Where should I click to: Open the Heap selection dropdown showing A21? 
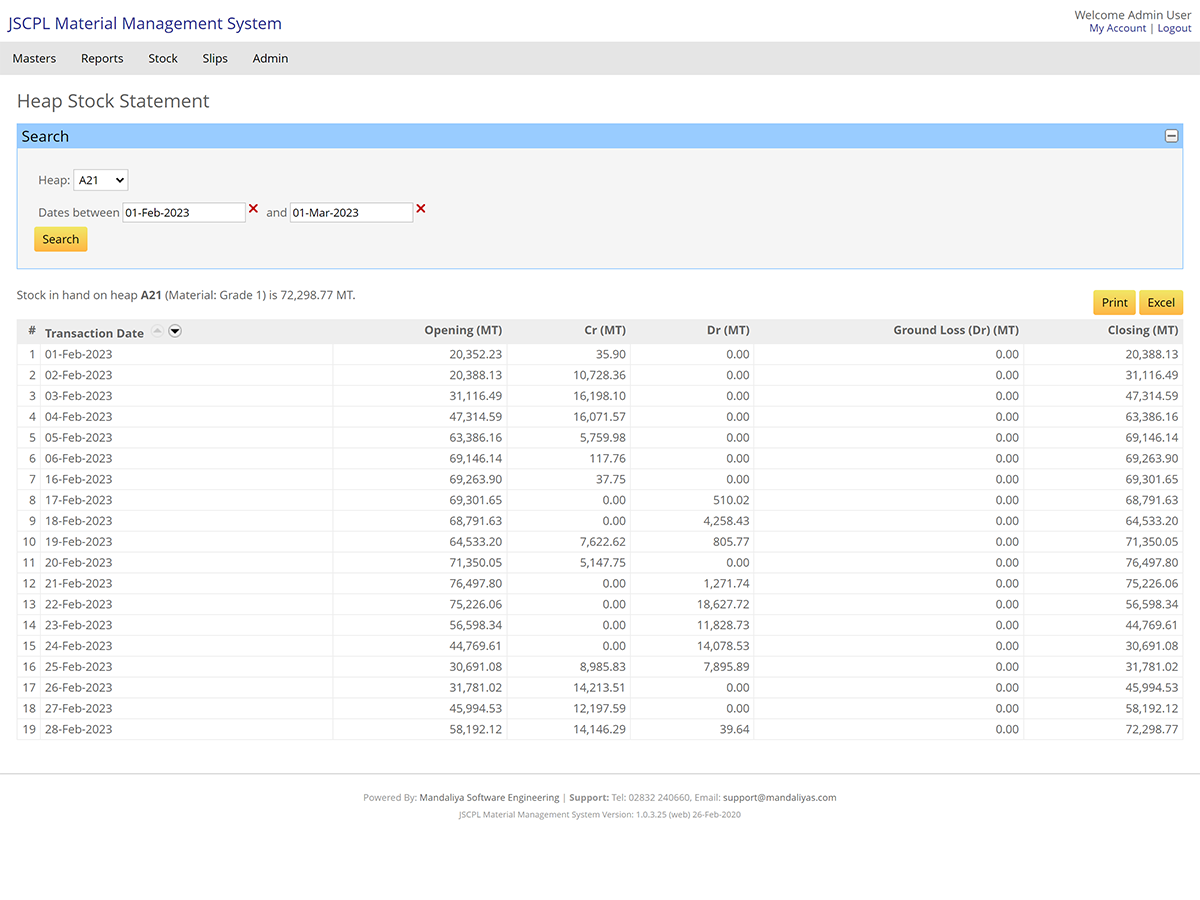(x=100, y=179)
